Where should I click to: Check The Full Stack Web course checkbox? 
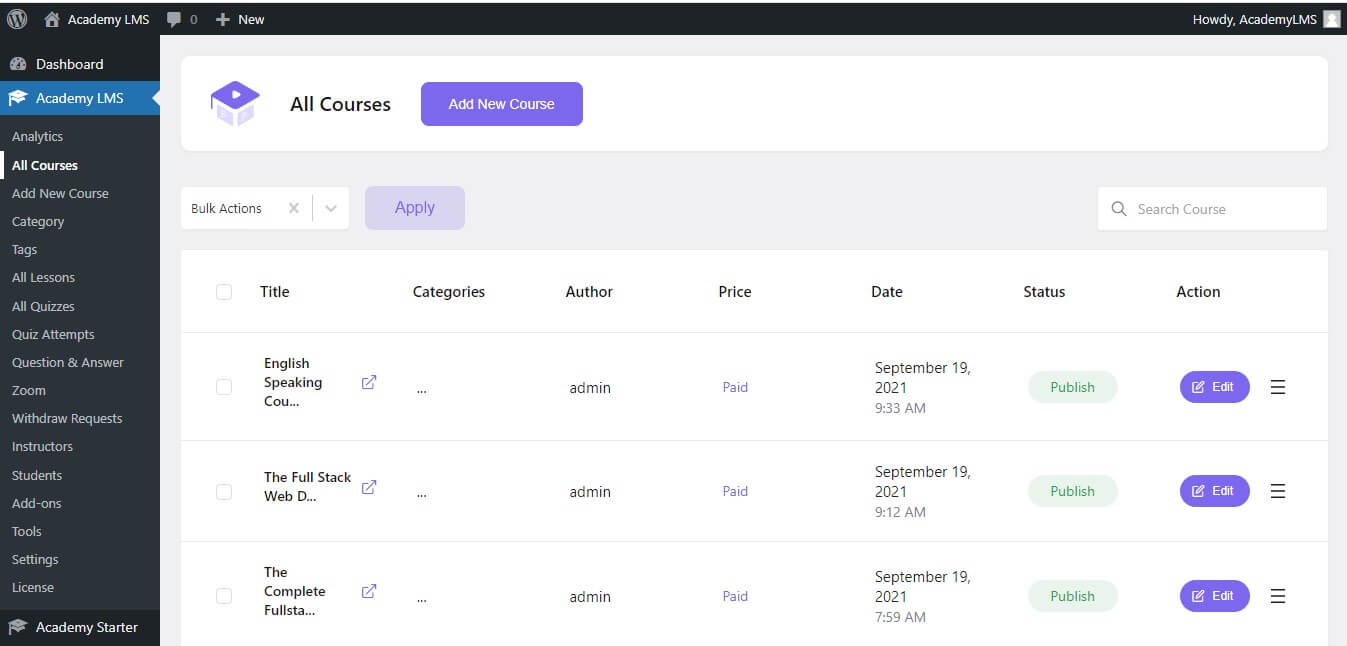[x=224, y=492]
